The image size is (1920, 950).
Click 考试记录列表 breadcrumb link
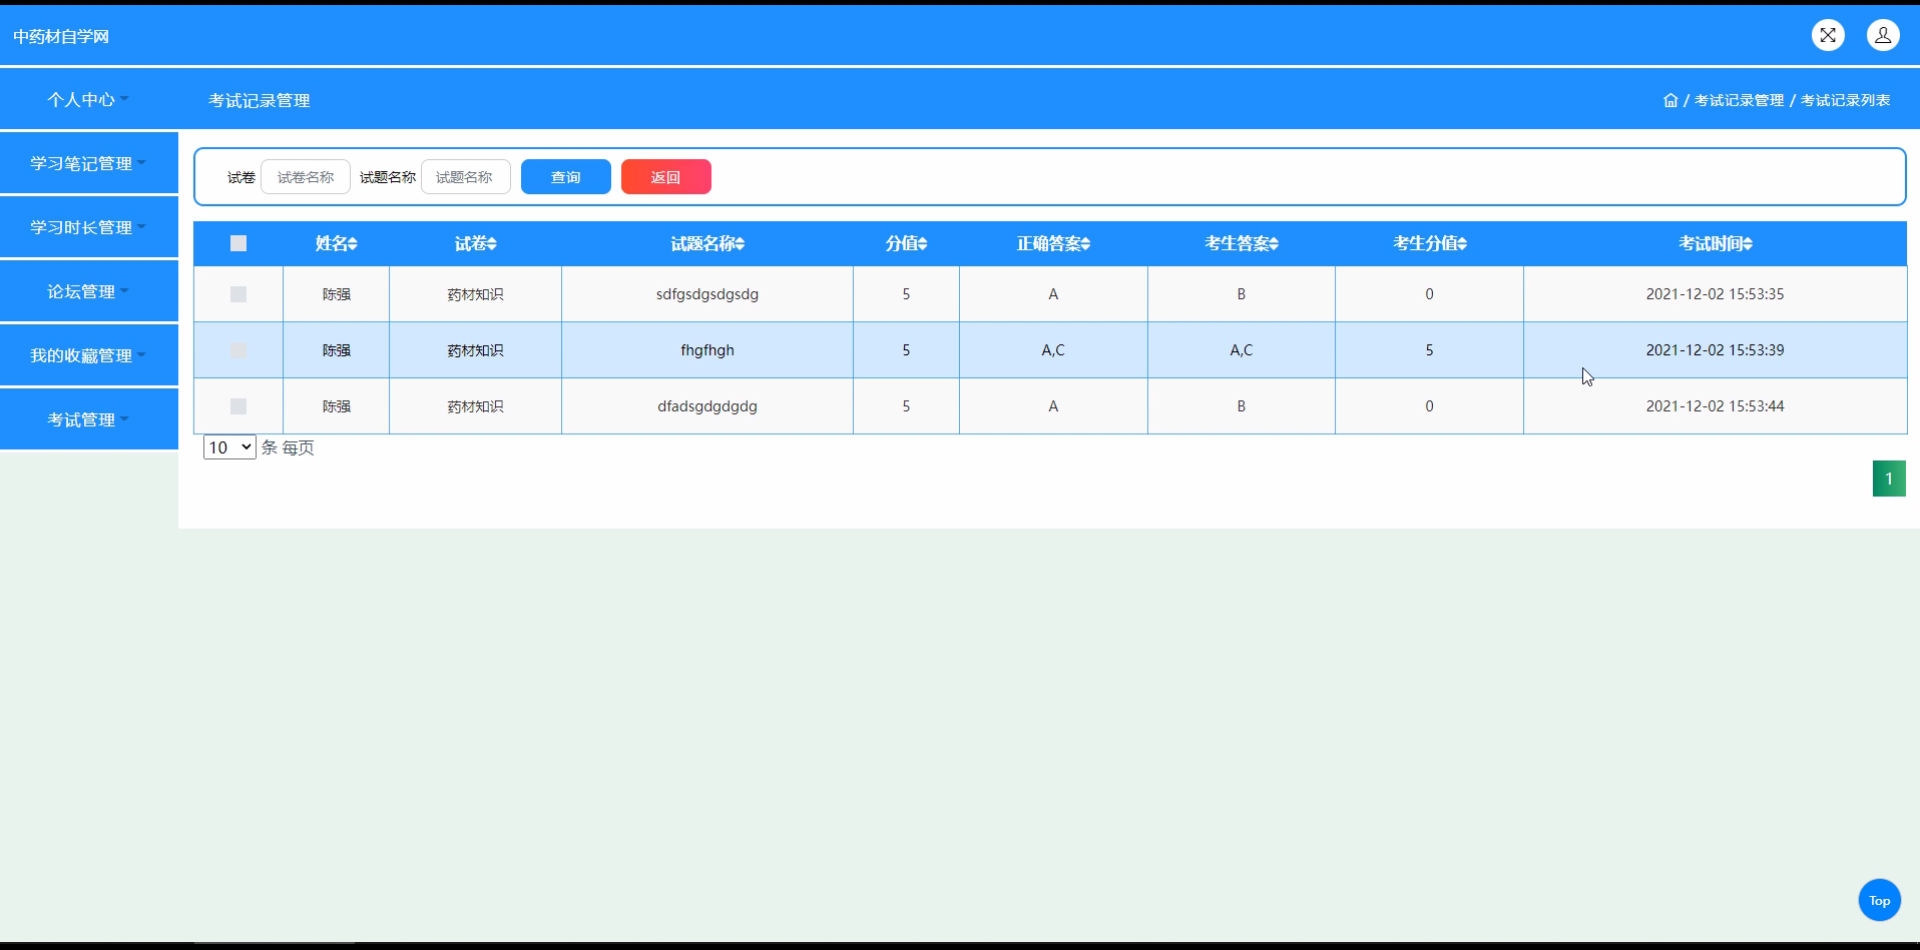(x=1845, y=100)
